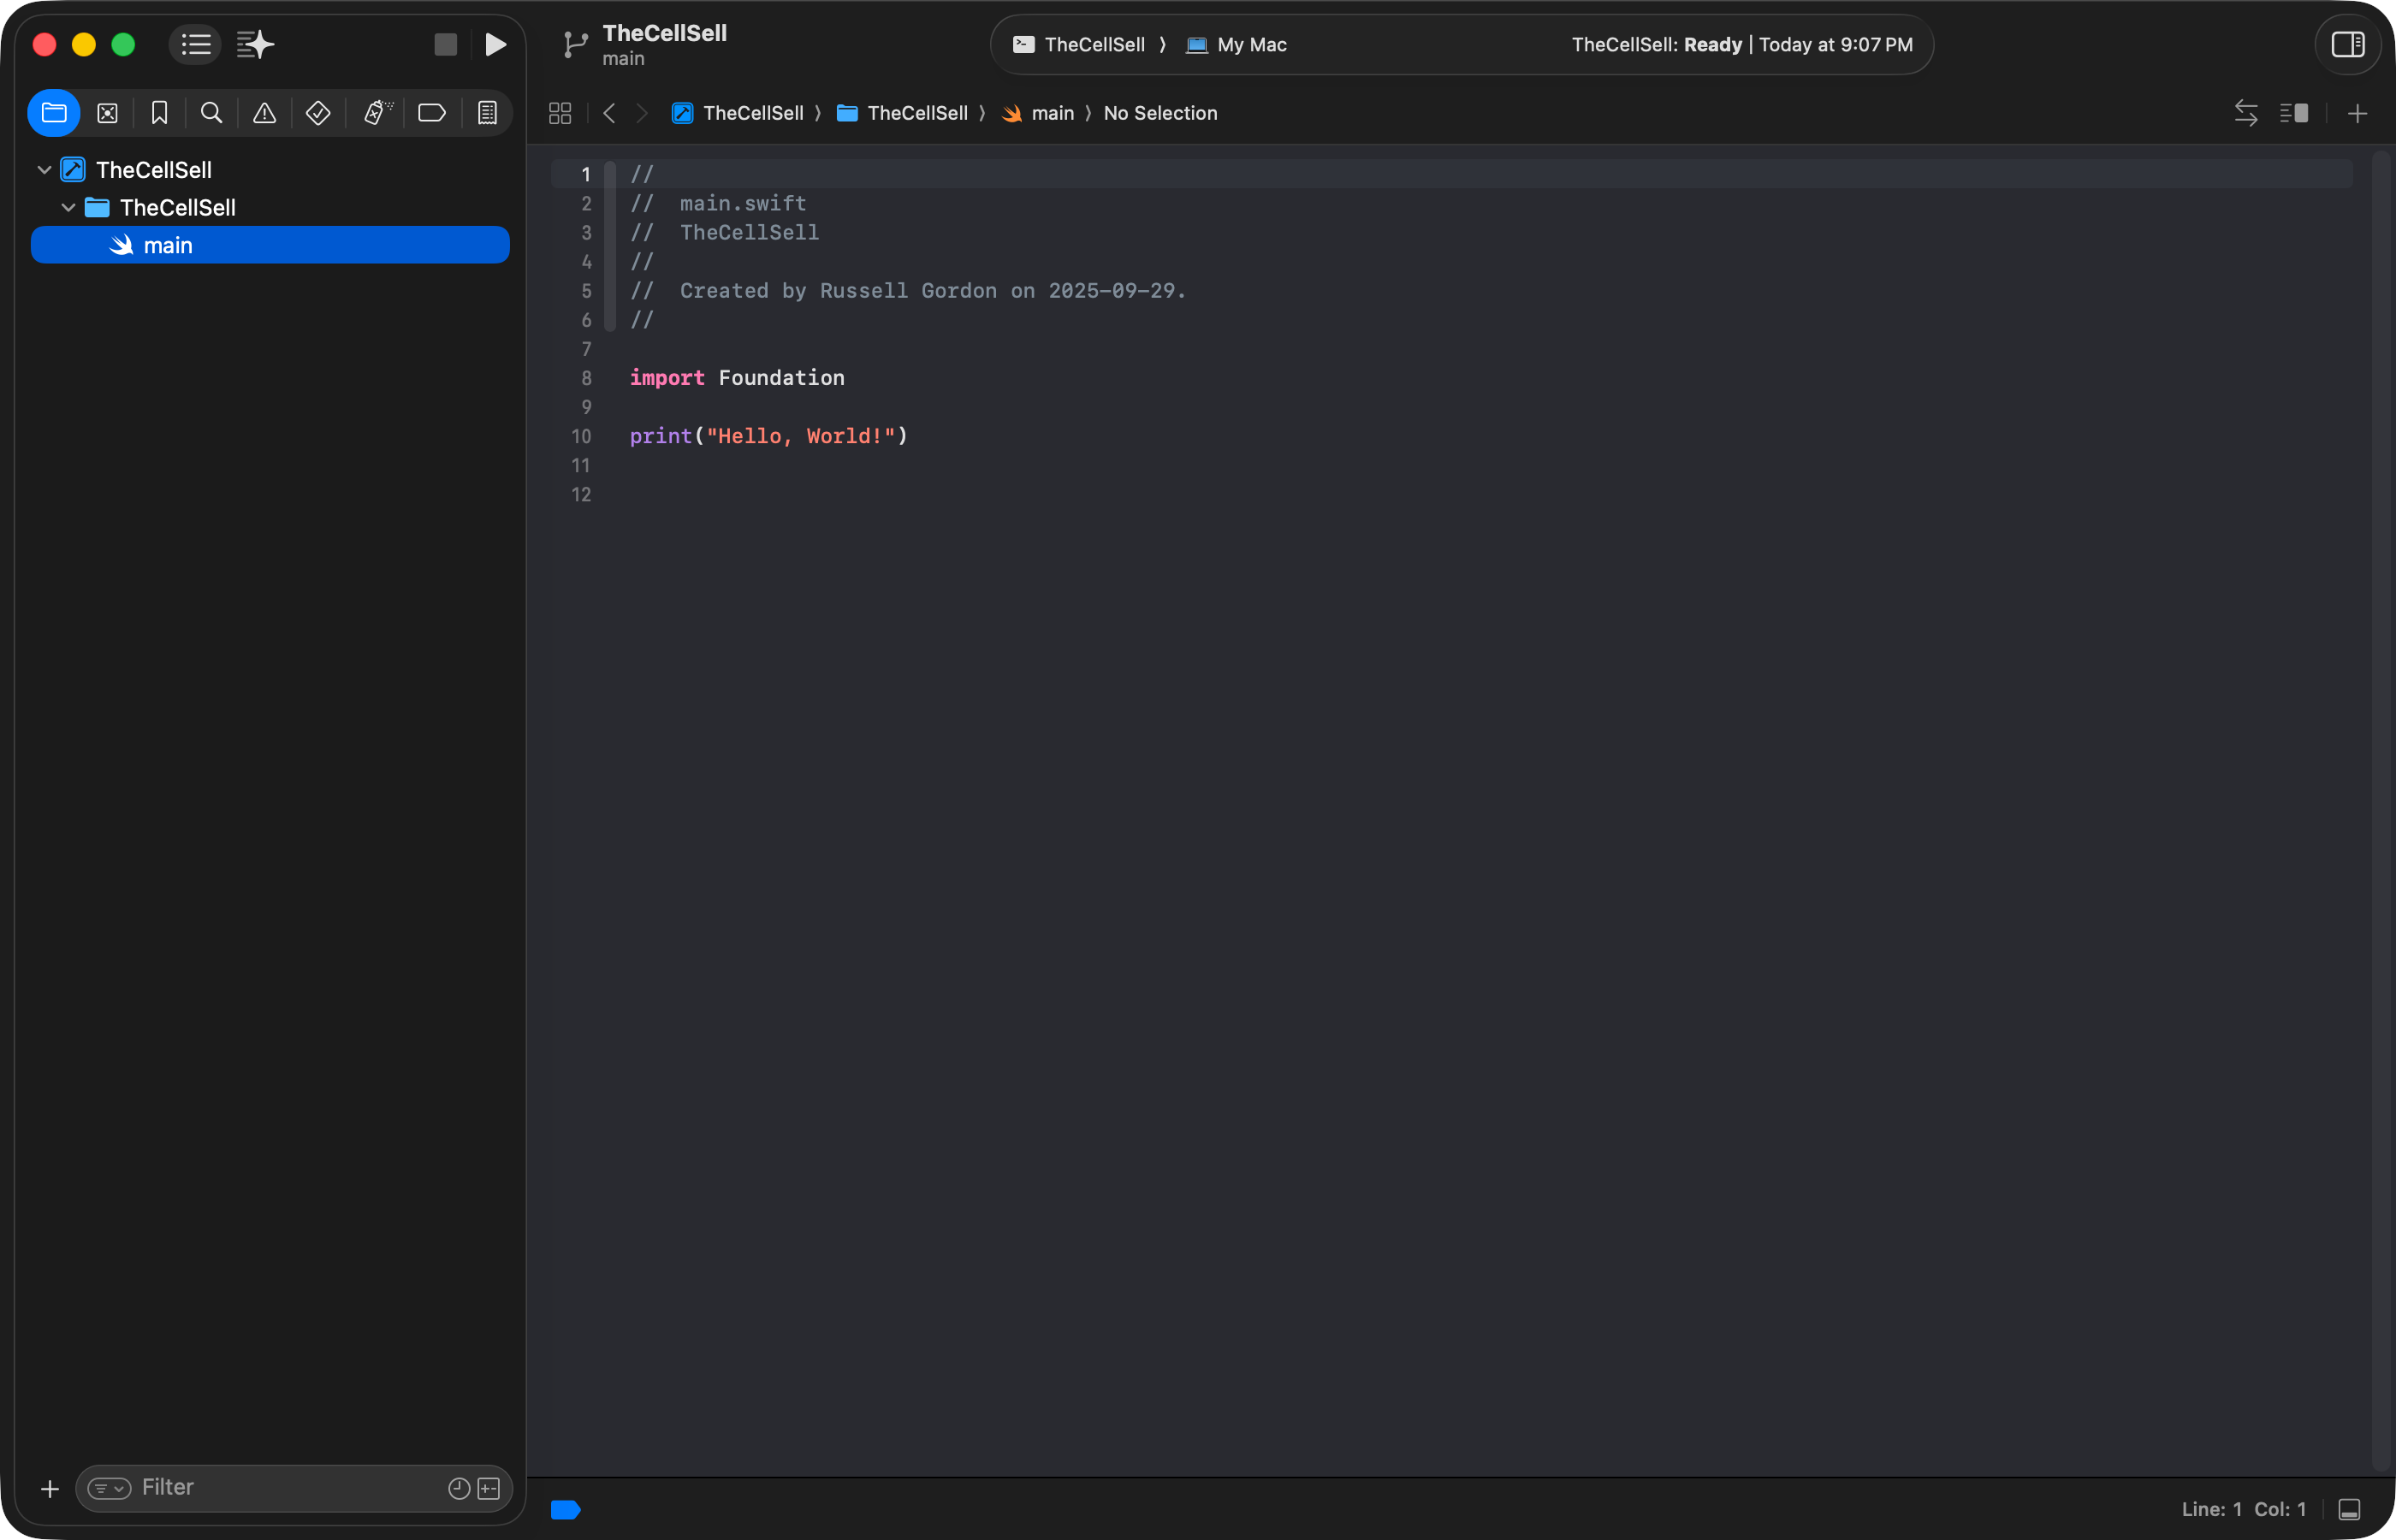Click the Run (play) button
The width and height of the screenshot is (2396, 1540).
tap(495, 44)
